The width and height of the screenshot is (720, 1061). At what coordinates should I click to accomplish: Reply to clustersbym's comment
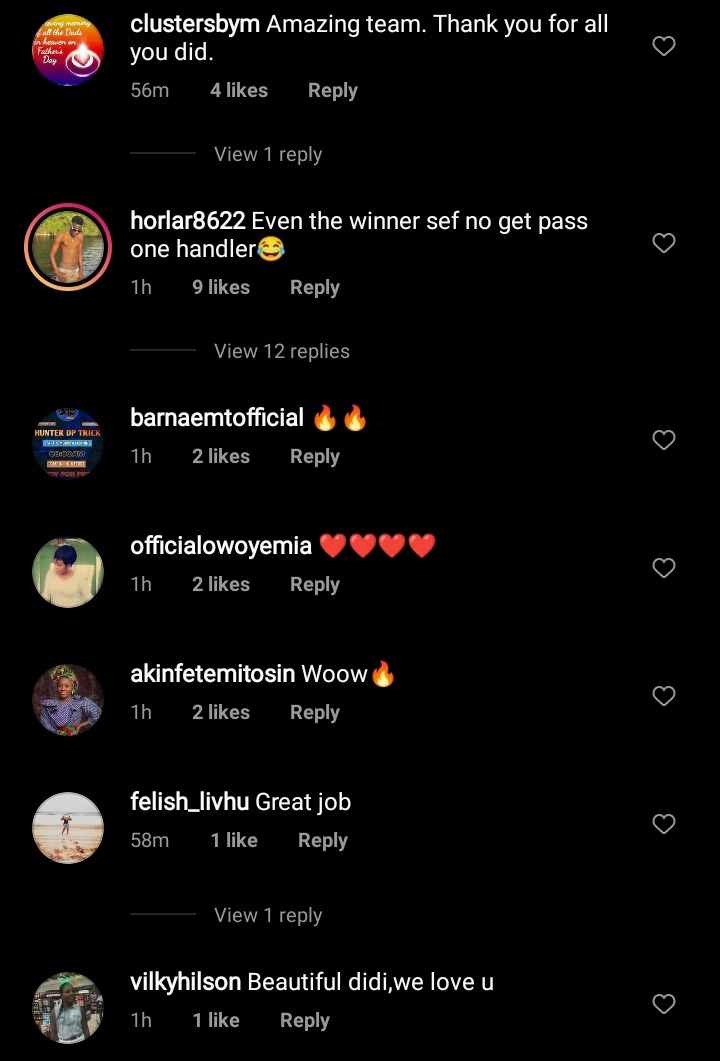coord(332,91)
